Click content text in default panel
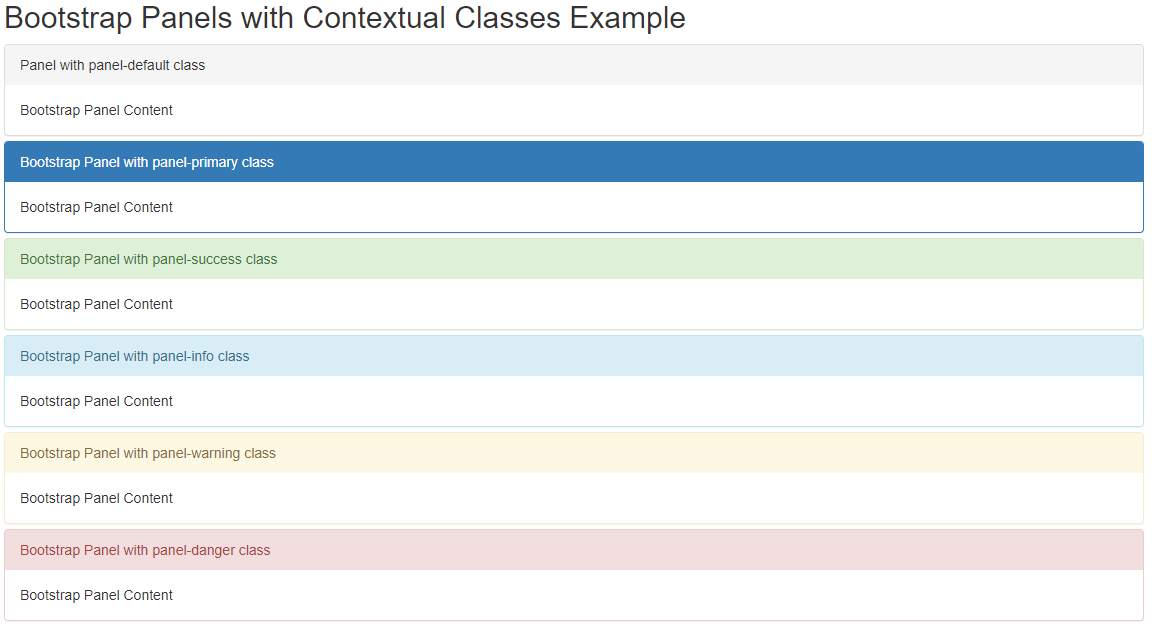The width and height of the screenshot is (1152, 633). (96, 110)
